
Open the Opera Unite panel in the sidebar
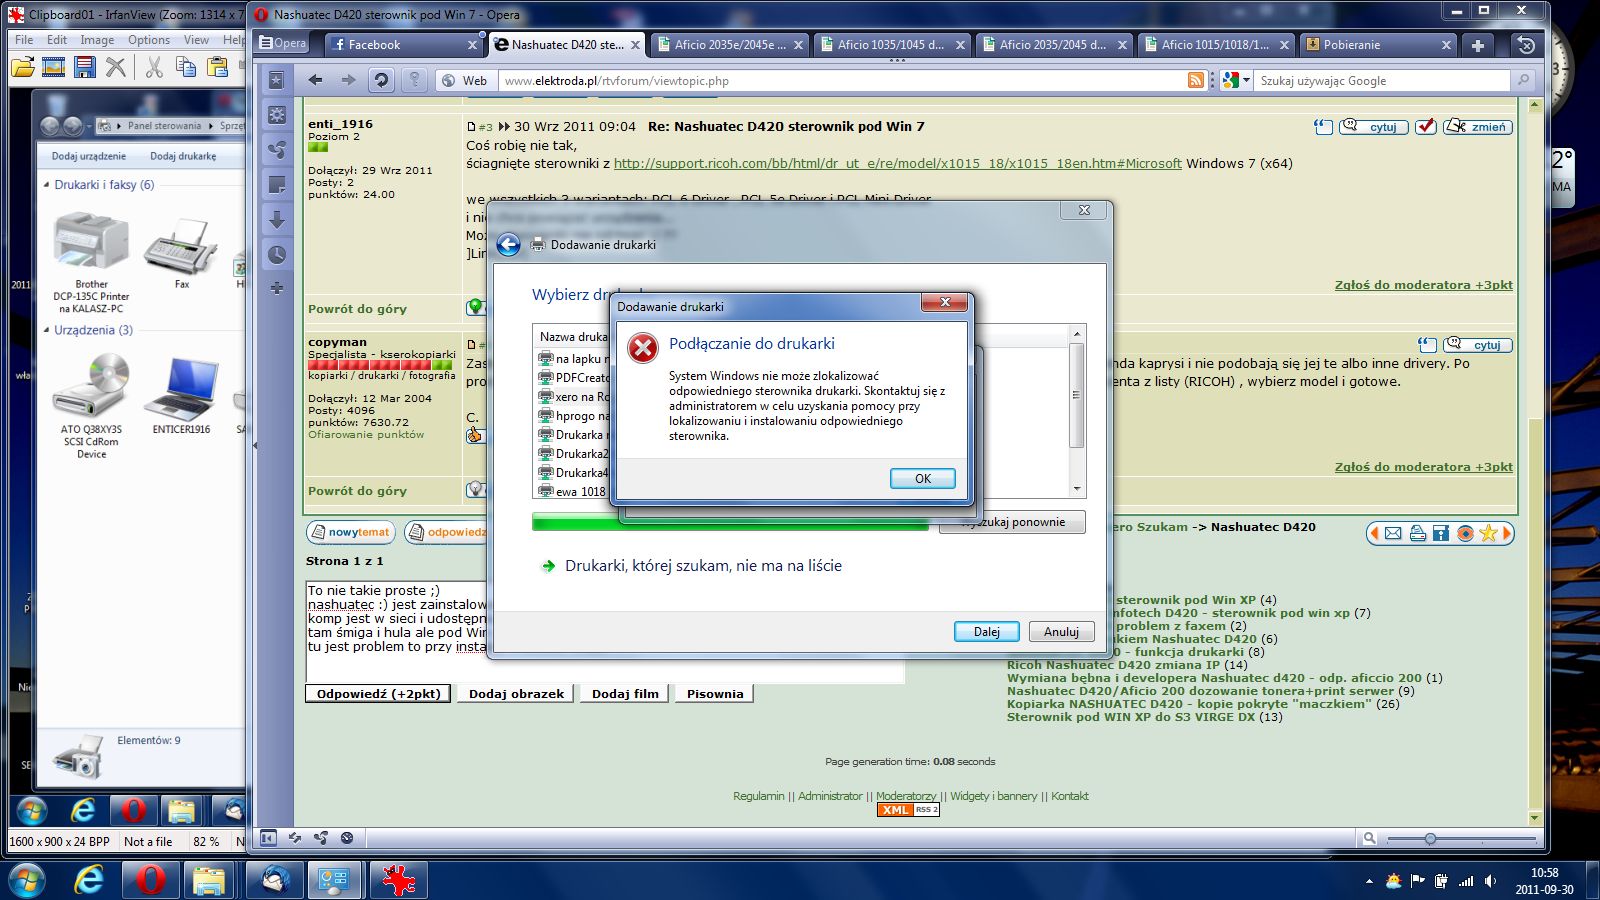277,150
